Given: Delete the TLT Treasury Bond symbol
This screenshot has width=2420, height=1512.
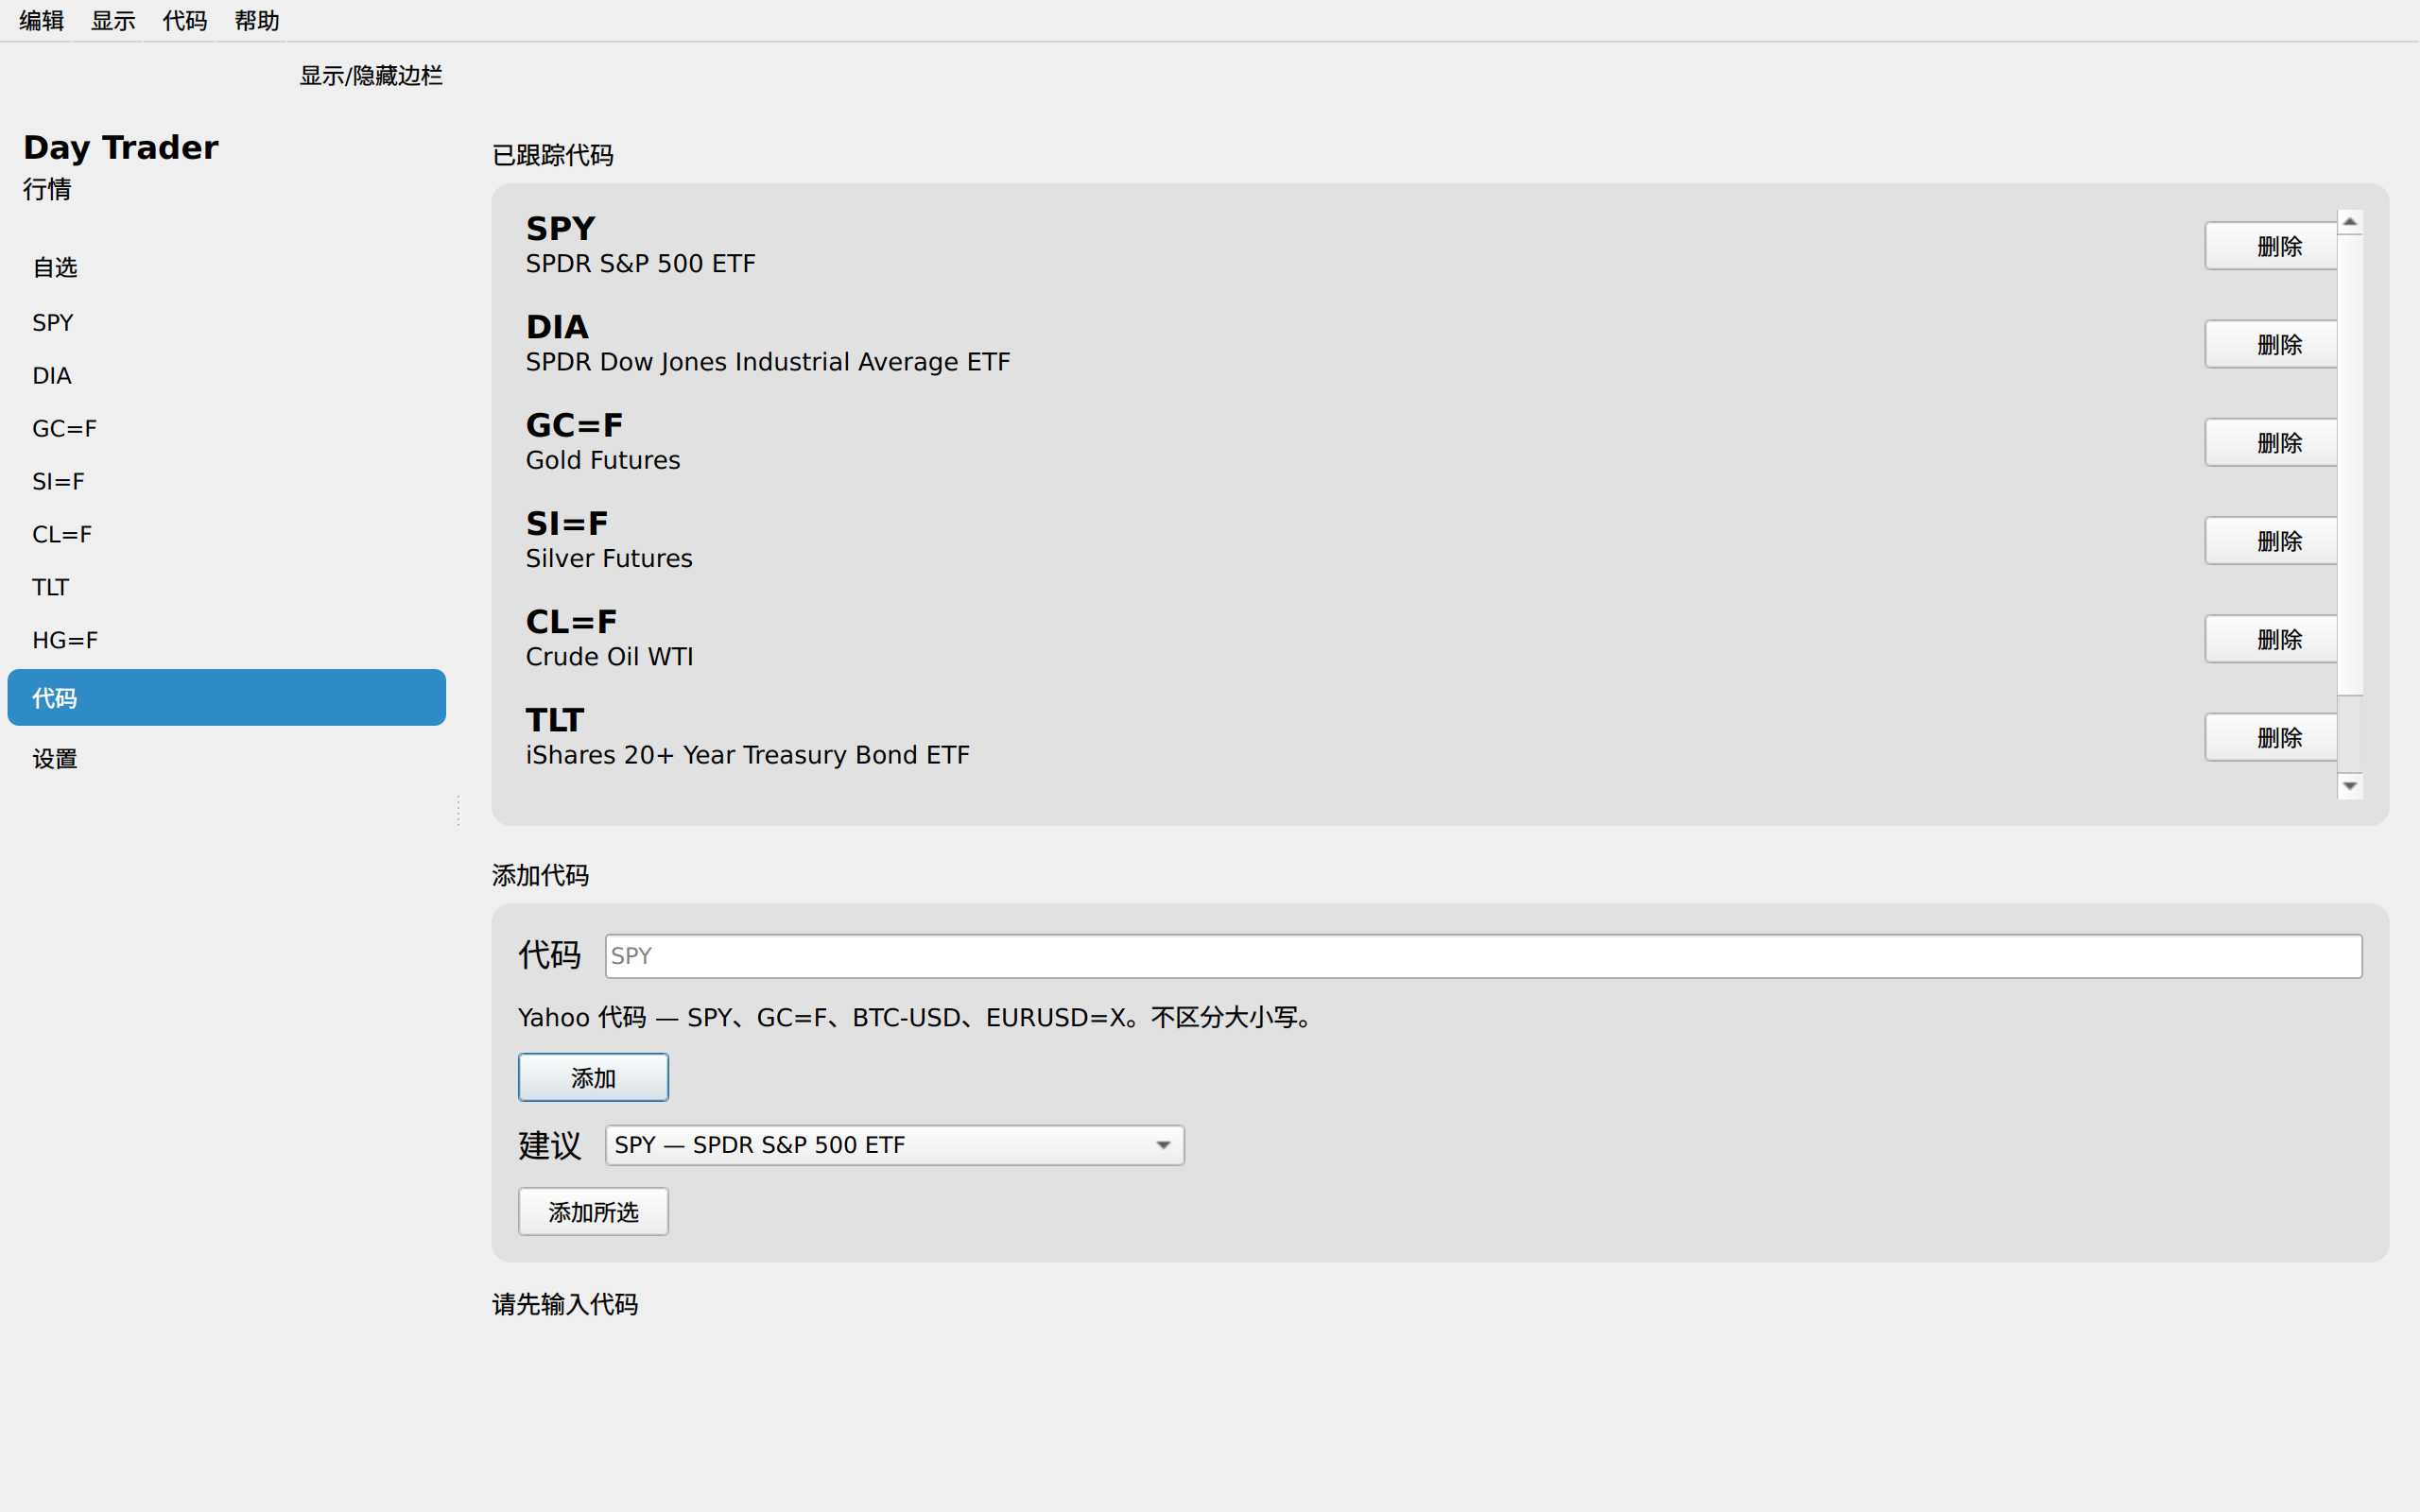Looking at the screenshot, I should point(2270,737).
